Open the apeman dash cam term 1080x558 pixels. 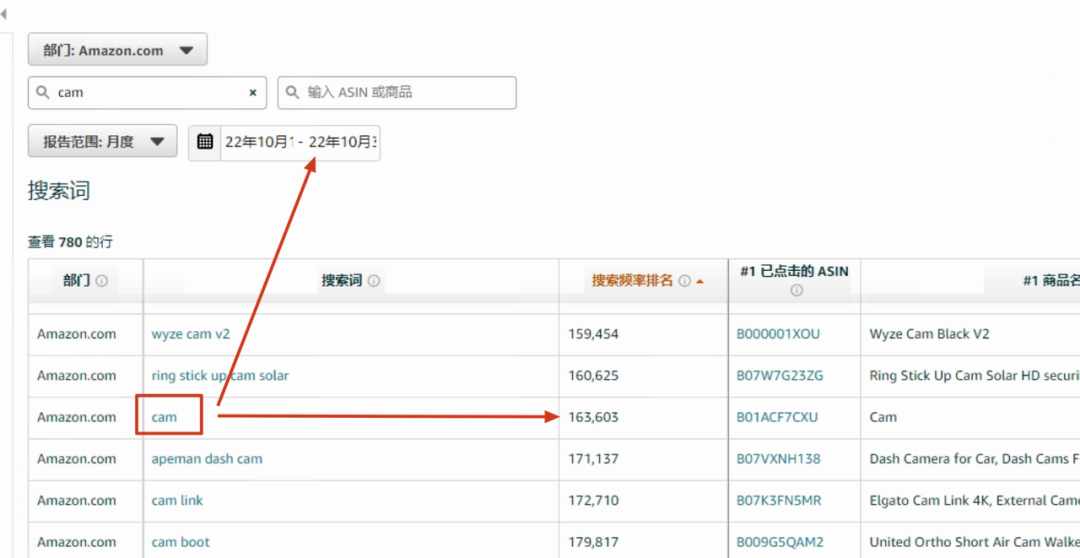click(207, 459)
